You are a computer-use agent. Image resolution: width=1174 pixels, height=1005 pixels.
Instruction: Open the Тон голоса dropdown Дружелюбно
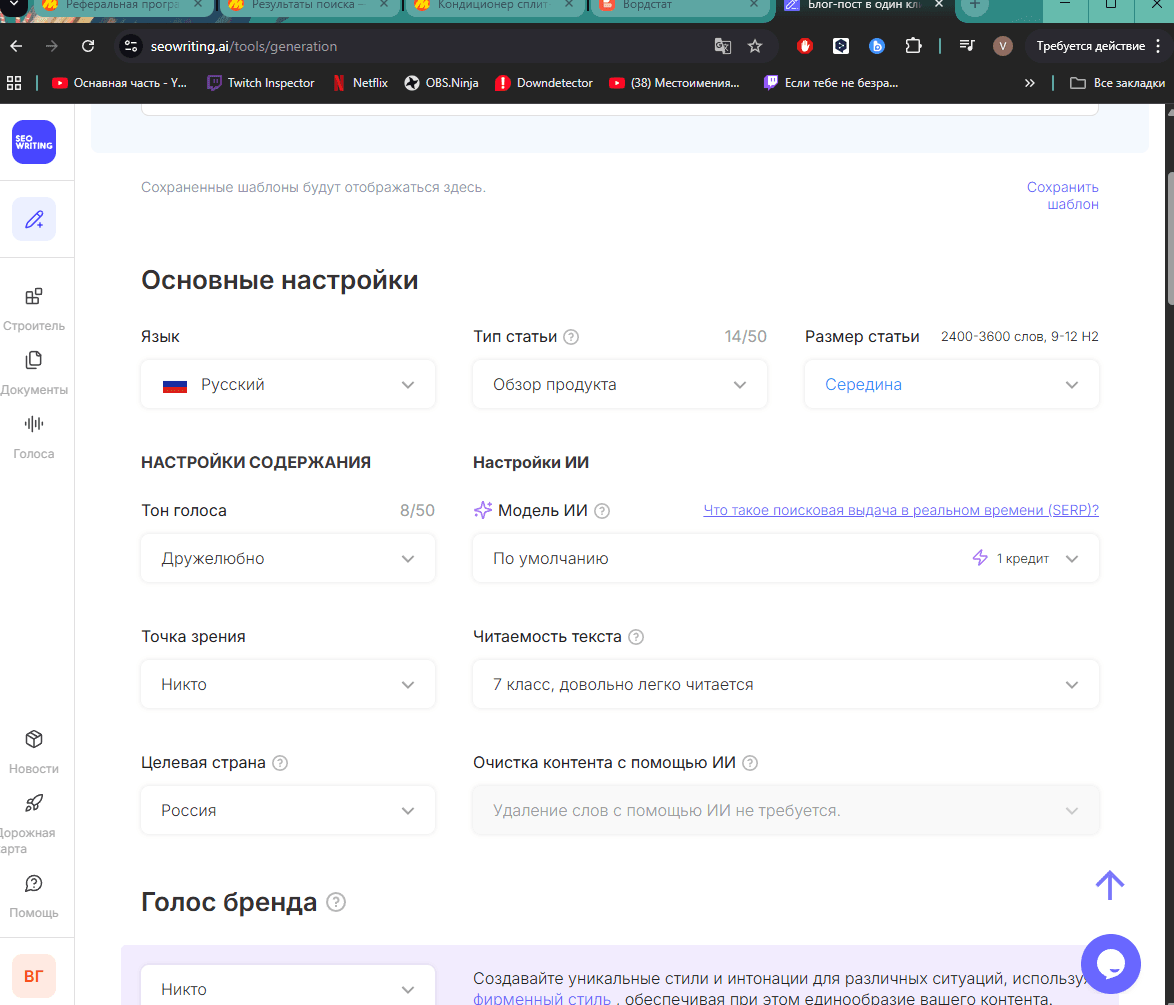coord(288,559)
